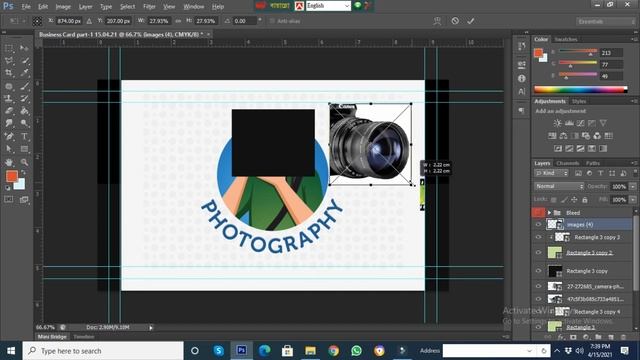Switch to the Styles tab
Screen dimensions: 640x360
[x=579, y=101]
